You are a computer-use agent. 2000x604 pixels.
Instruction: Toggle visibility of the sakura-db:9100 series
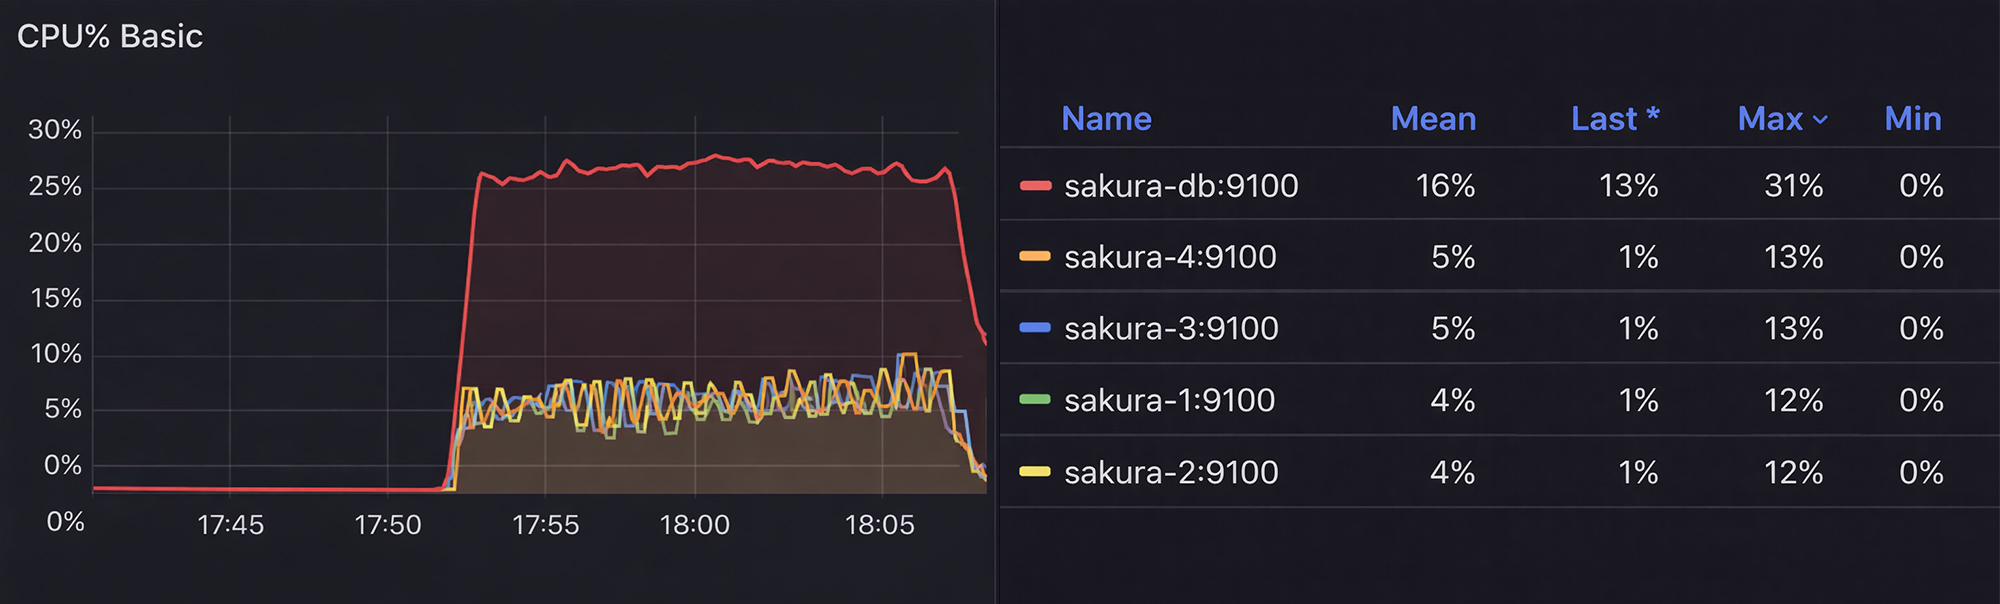1181,186
